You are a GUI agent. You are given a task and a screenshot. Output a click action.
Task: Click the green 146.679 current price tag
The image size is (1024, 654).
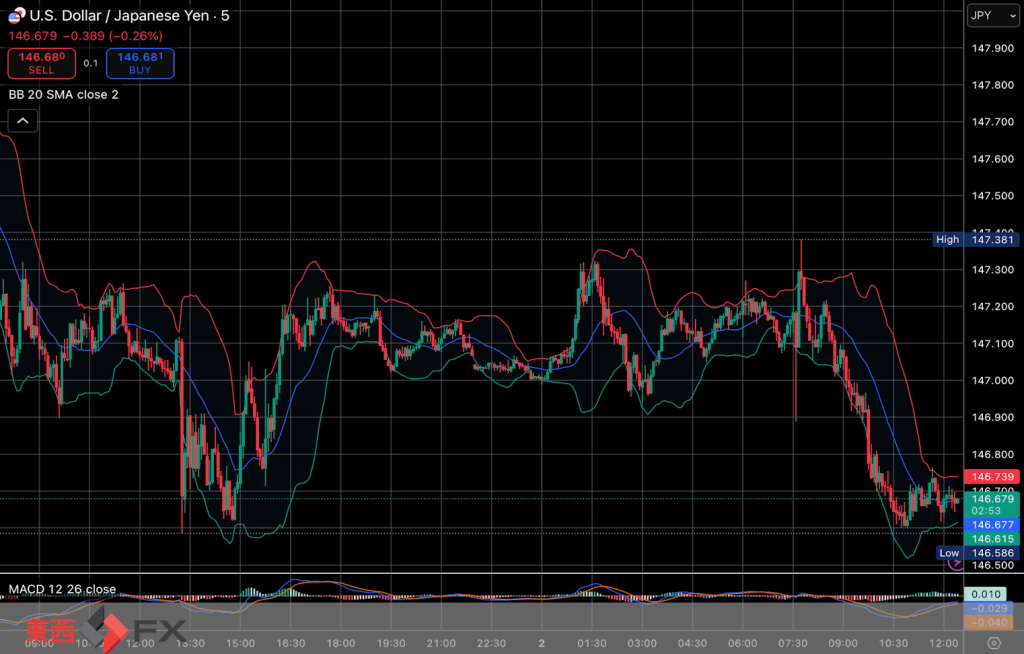[991, 498]
